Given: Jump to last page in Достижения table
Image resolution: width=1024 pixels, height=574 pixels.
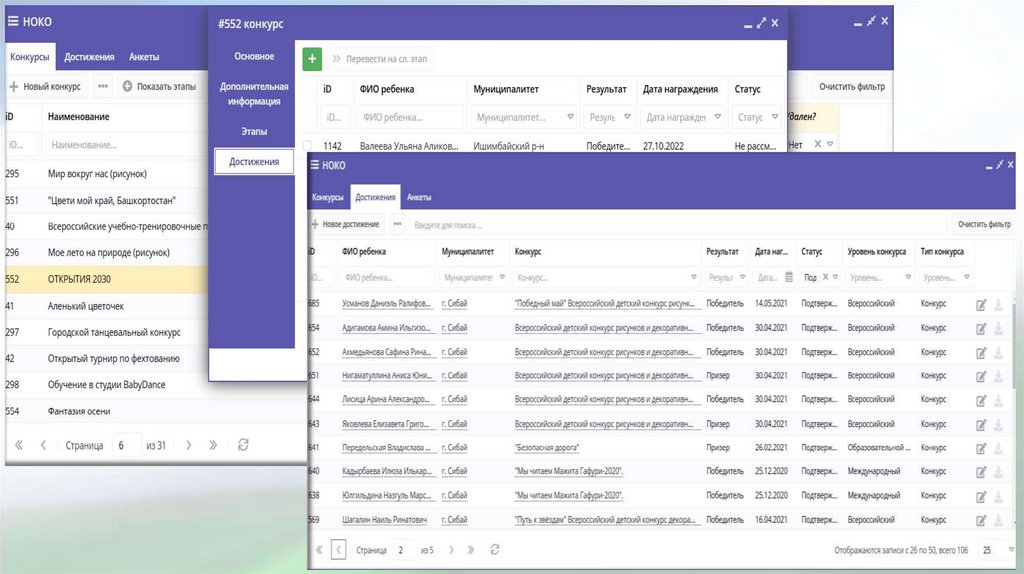Looking at the screenshot, I should tap(471, 550).
